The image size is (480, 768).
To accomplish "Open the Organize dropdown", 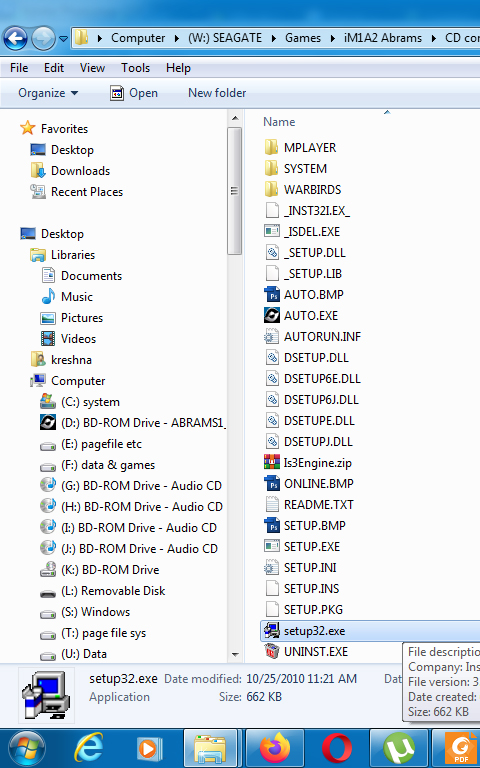I will point(48,93).
